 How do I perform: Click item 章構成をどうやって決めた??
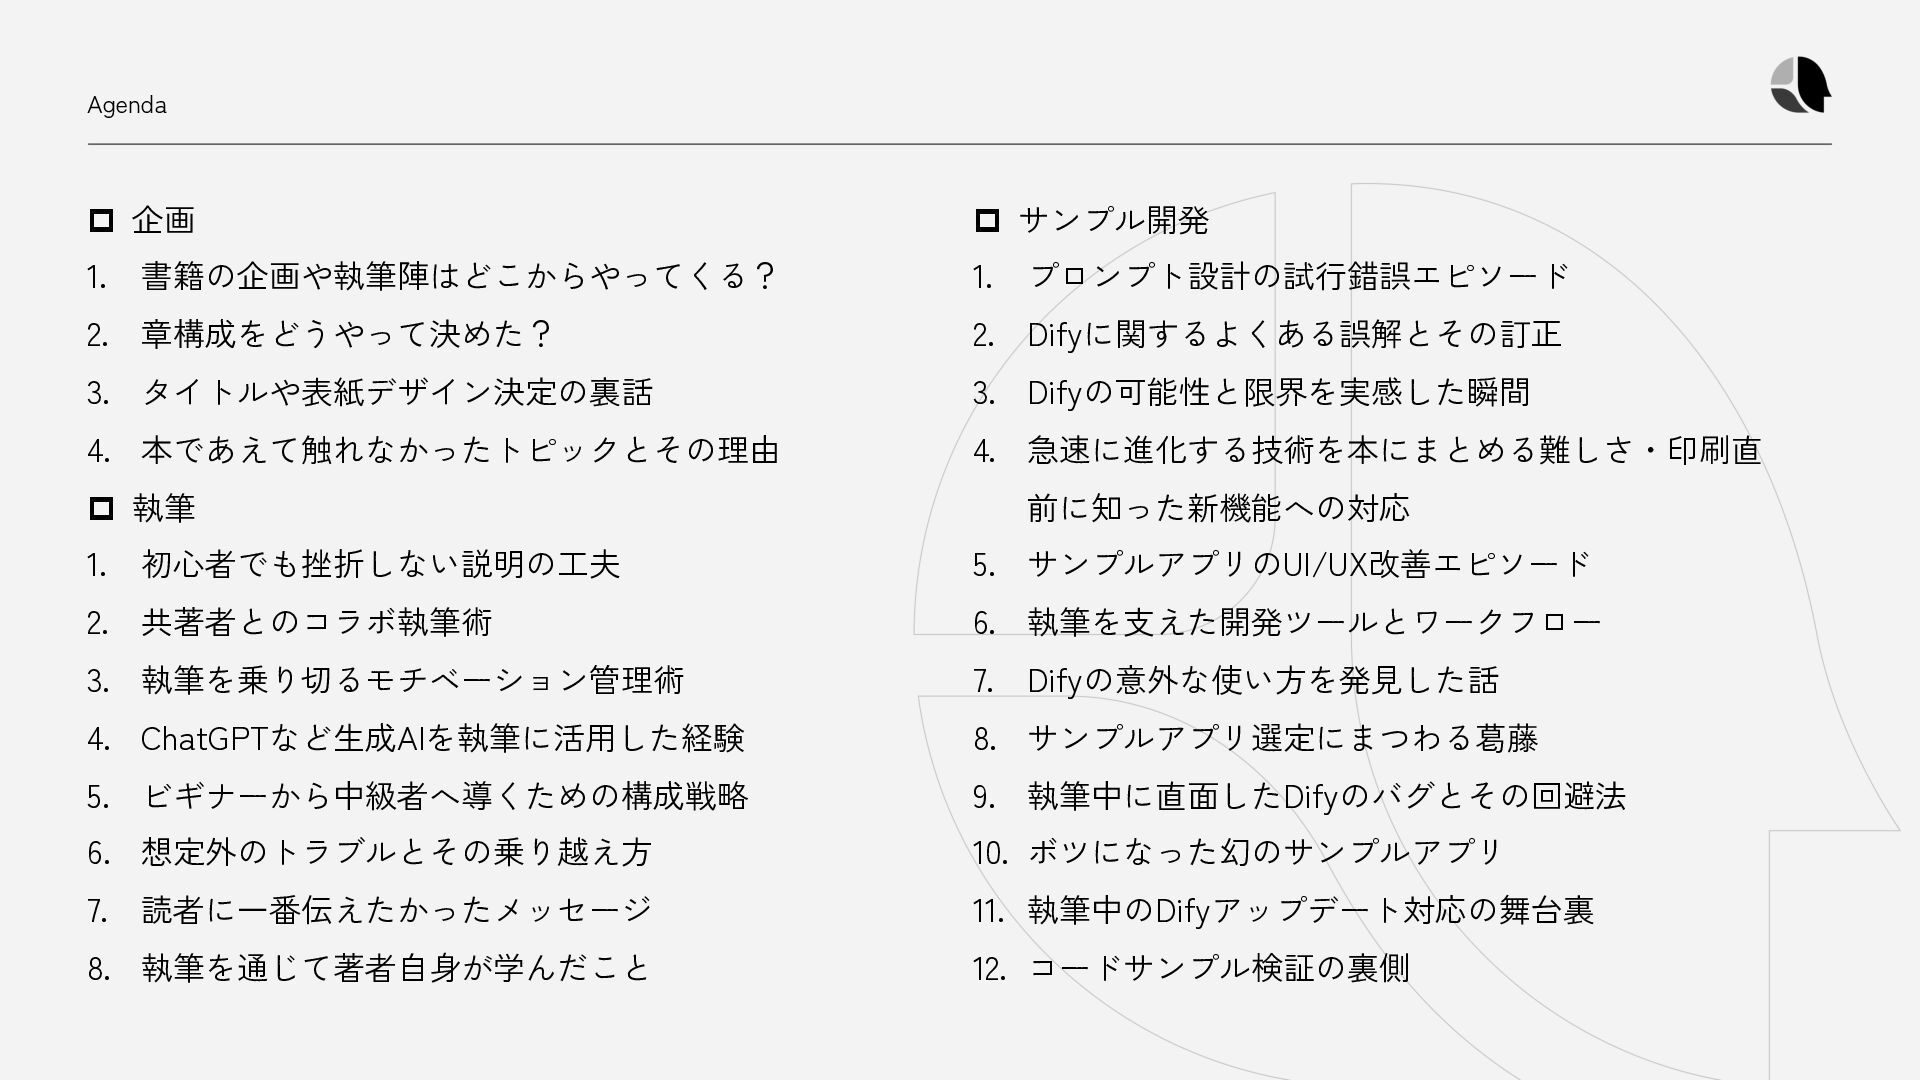(347, 334)
